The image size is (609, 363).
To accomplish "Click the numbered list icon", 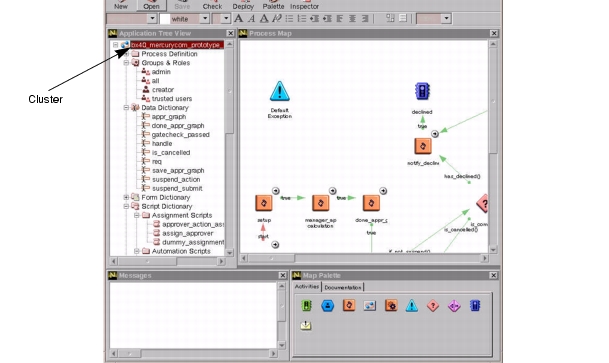I will 301,18.
